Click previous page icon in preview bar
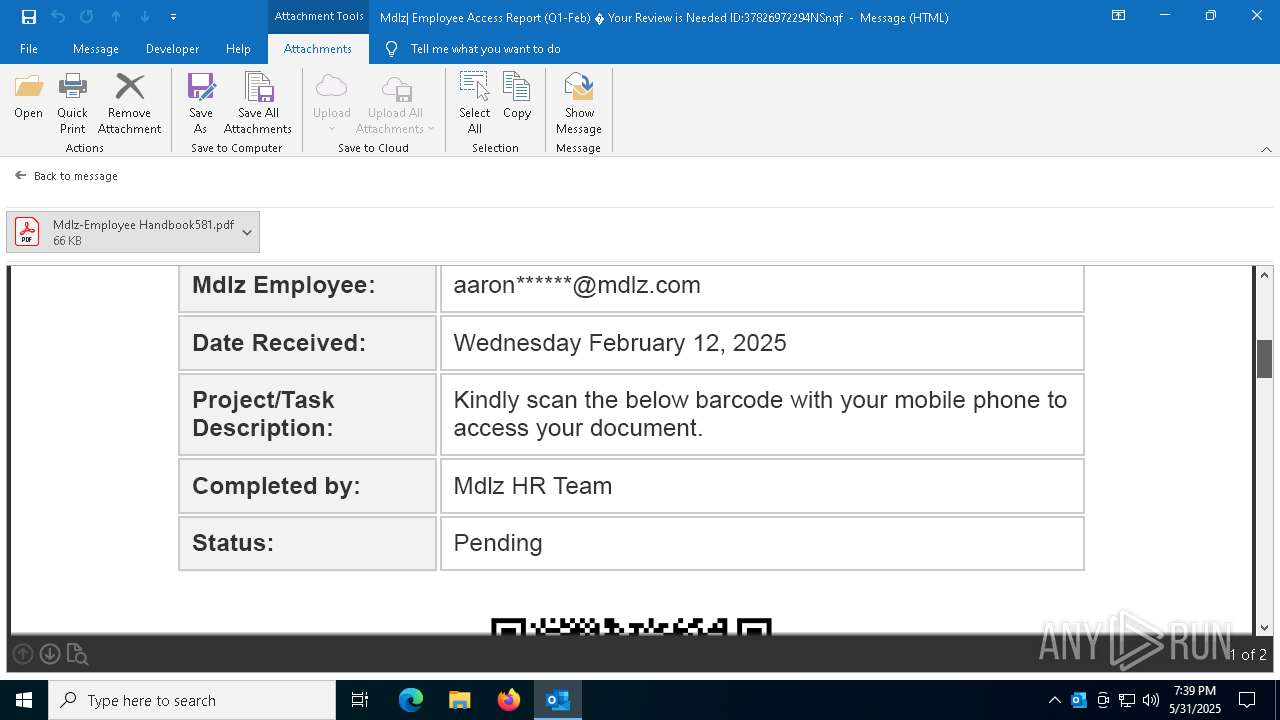The image size is (1280, 720). (x=23, y=654)
